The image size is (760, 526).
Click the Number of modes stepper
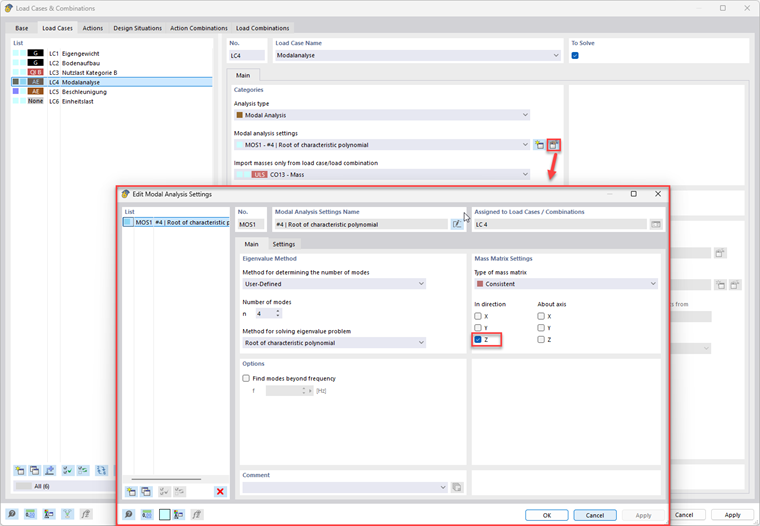[x=278, y=314]
